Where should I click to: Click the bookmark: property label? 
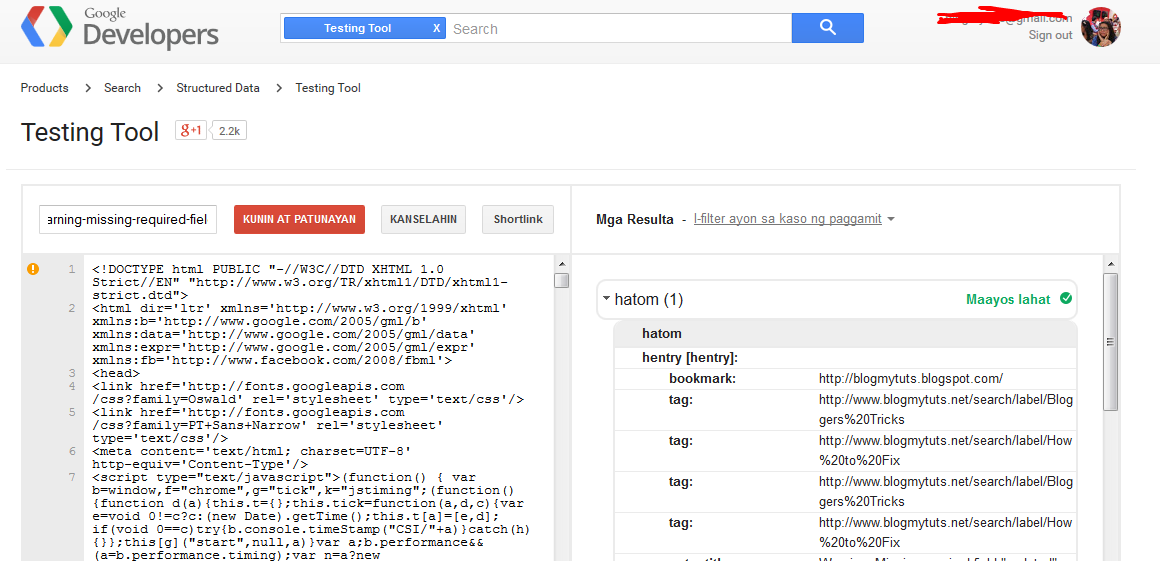point(703,378)
